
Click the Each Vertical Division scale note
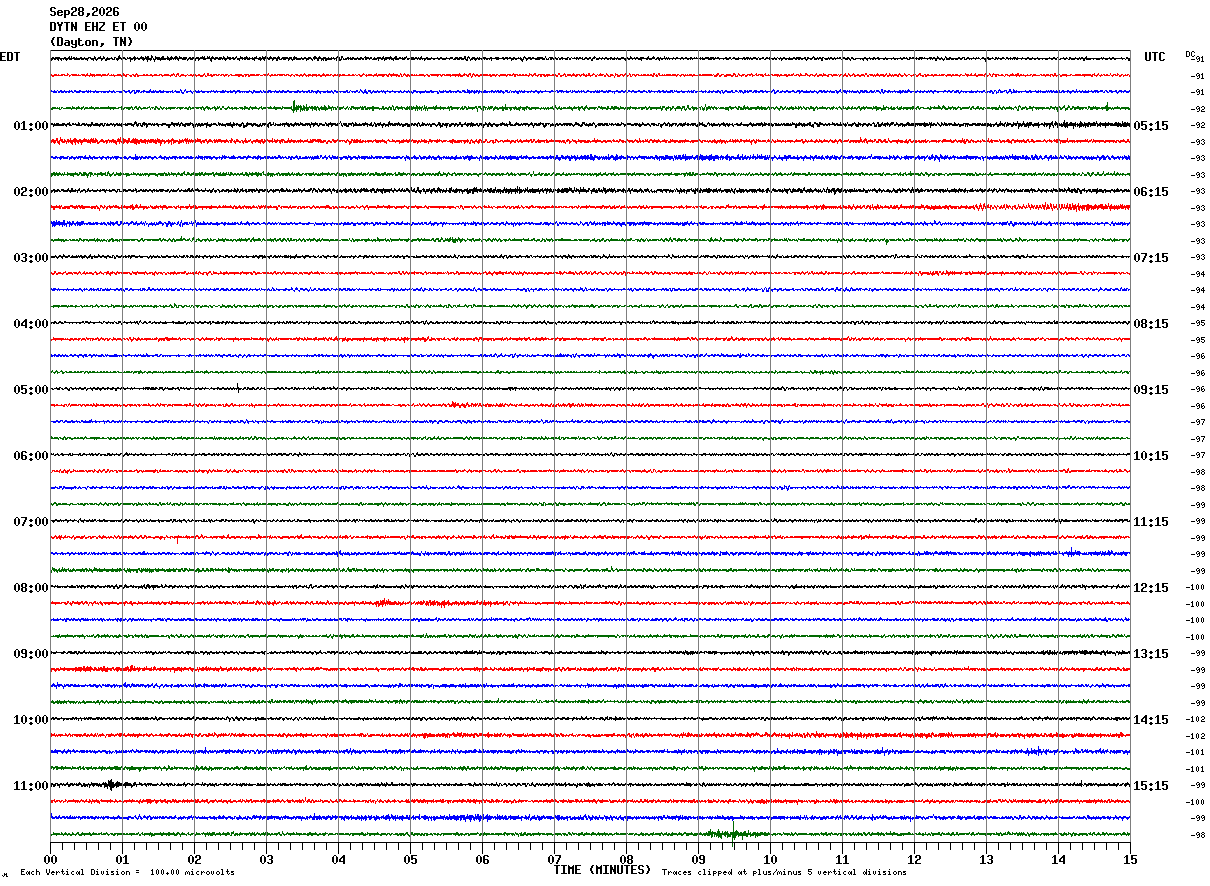pos(127,873)
